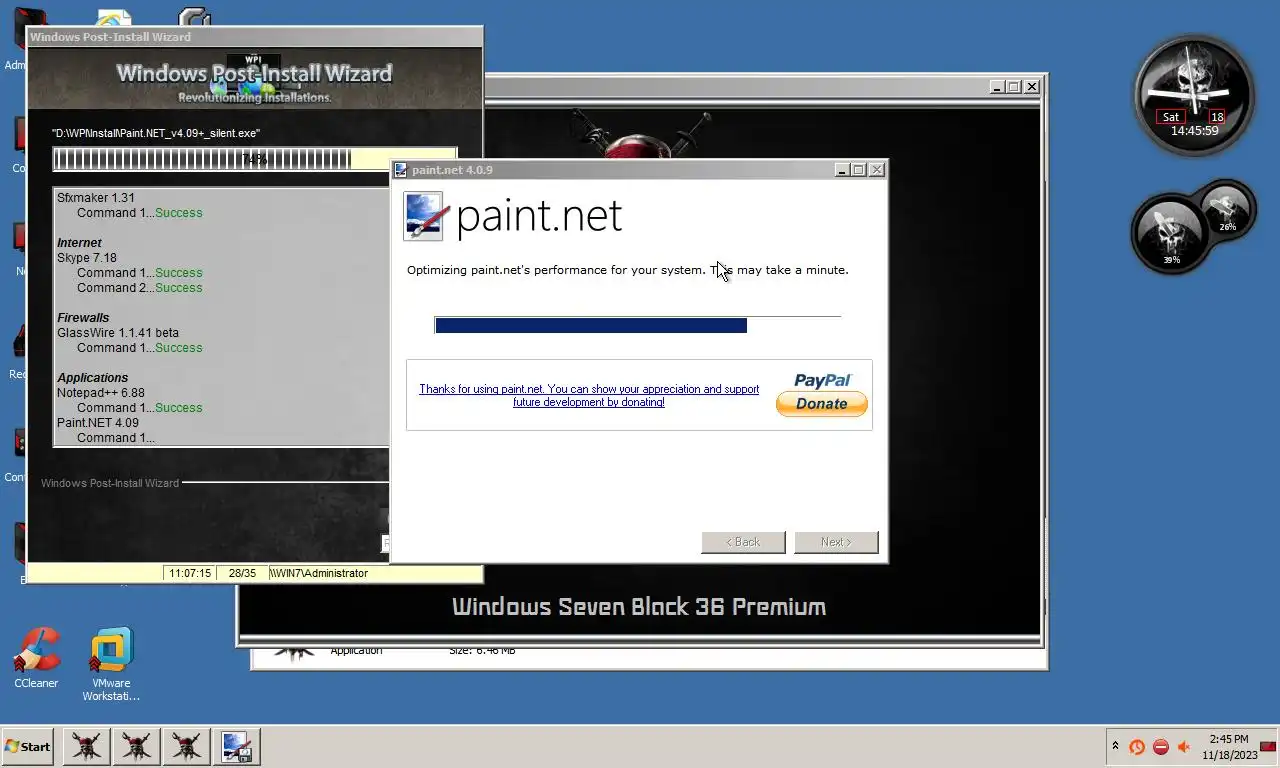This screenshot has height=768, width=1280.
Task: Click the 28/35 status bar counter
Action: click(242, 573)
